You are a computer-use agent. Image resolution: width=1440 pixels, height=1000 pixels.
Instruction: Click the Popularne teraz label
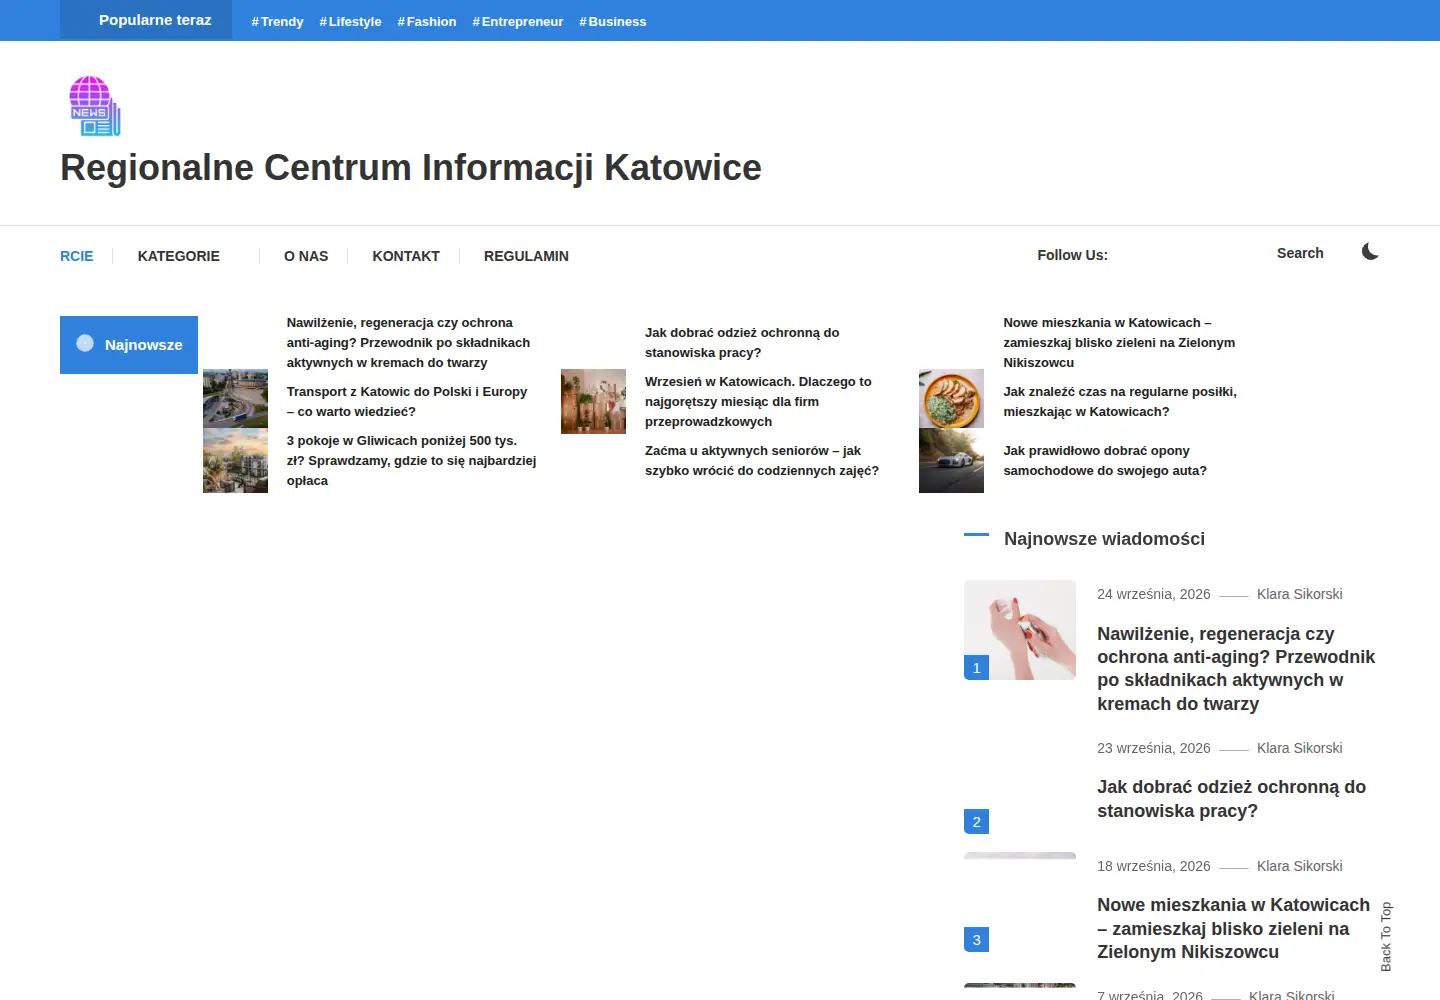146,20
